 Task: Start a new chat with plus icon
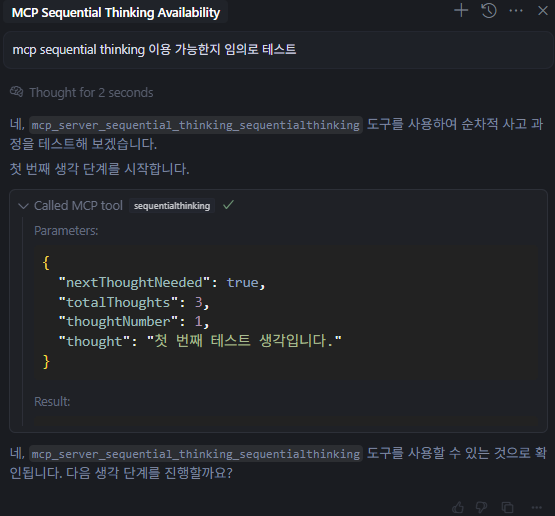click(x=461, y=11)
